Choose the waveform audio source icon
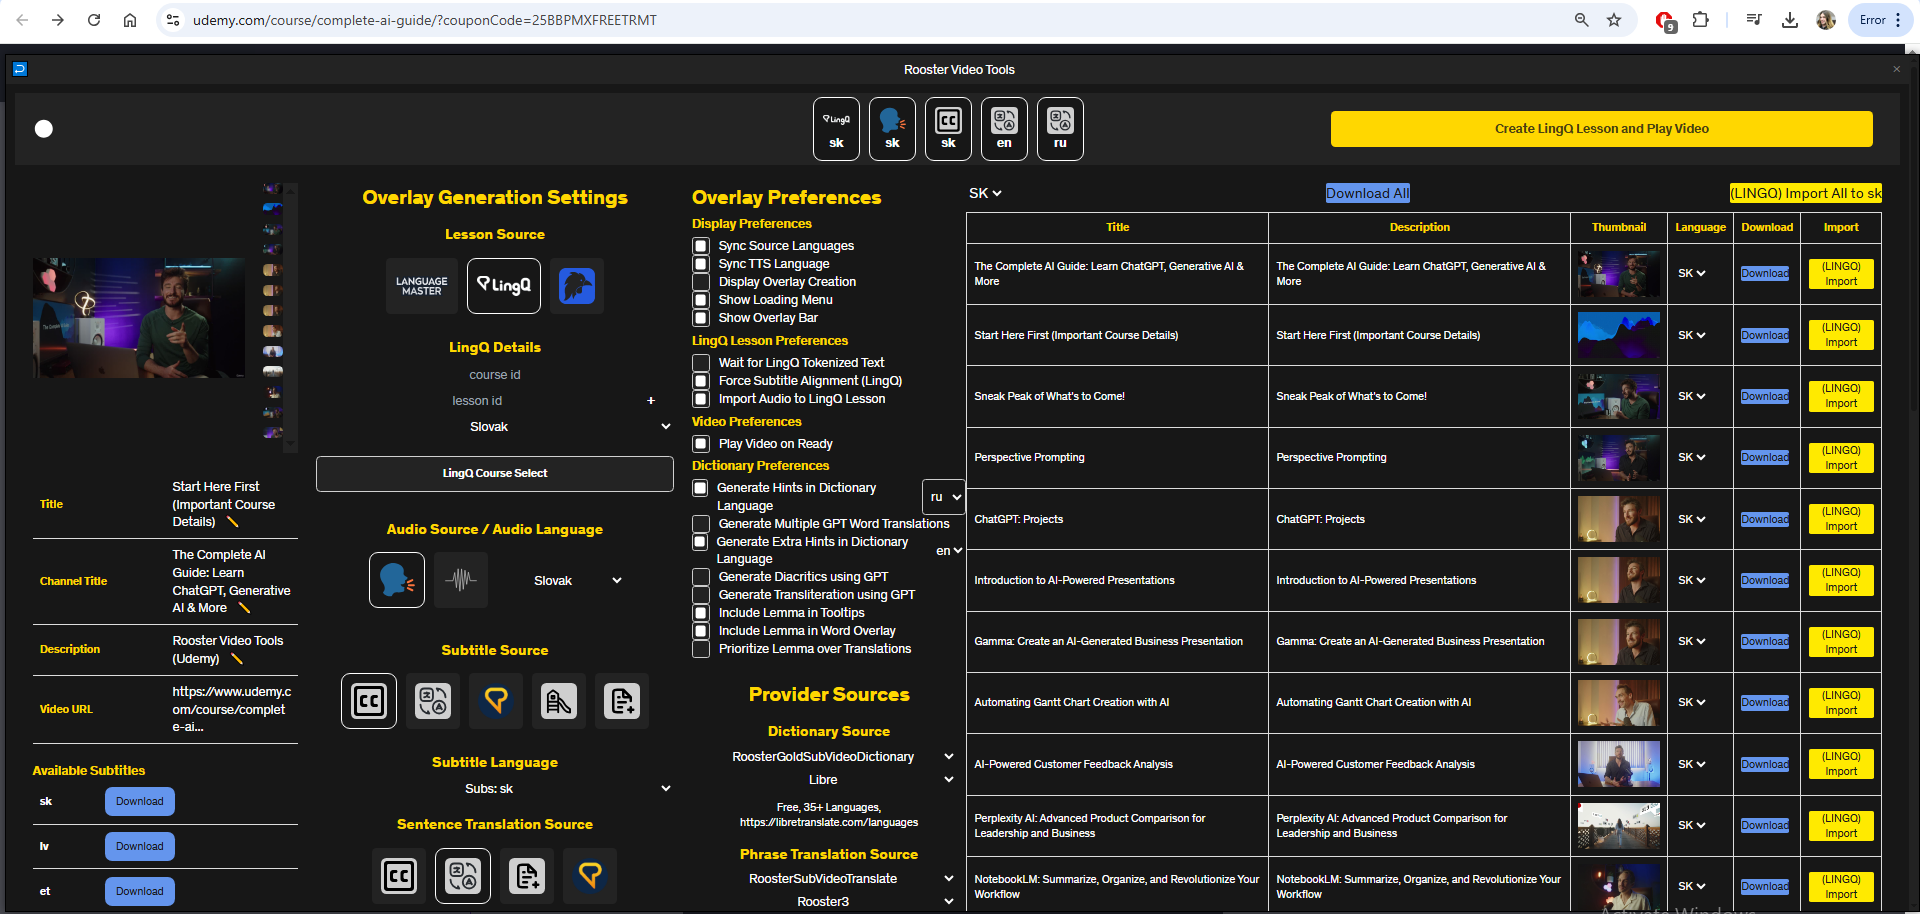 coord(461,580)
